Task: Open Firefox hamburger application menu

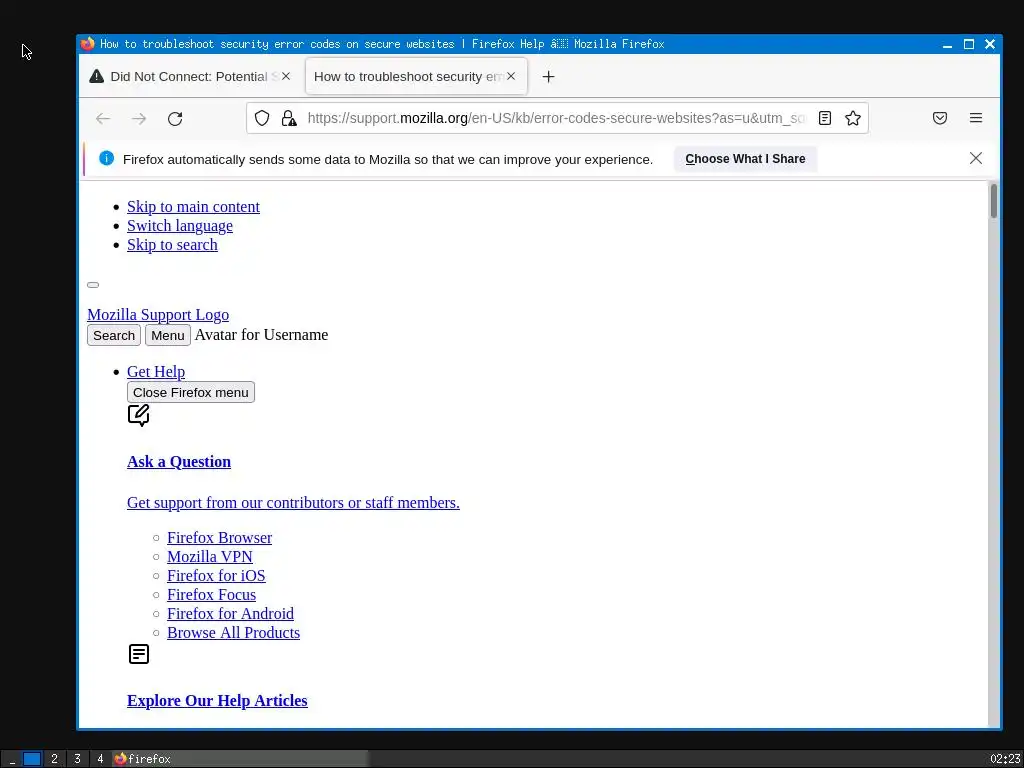Action: (x=976, y=118)
